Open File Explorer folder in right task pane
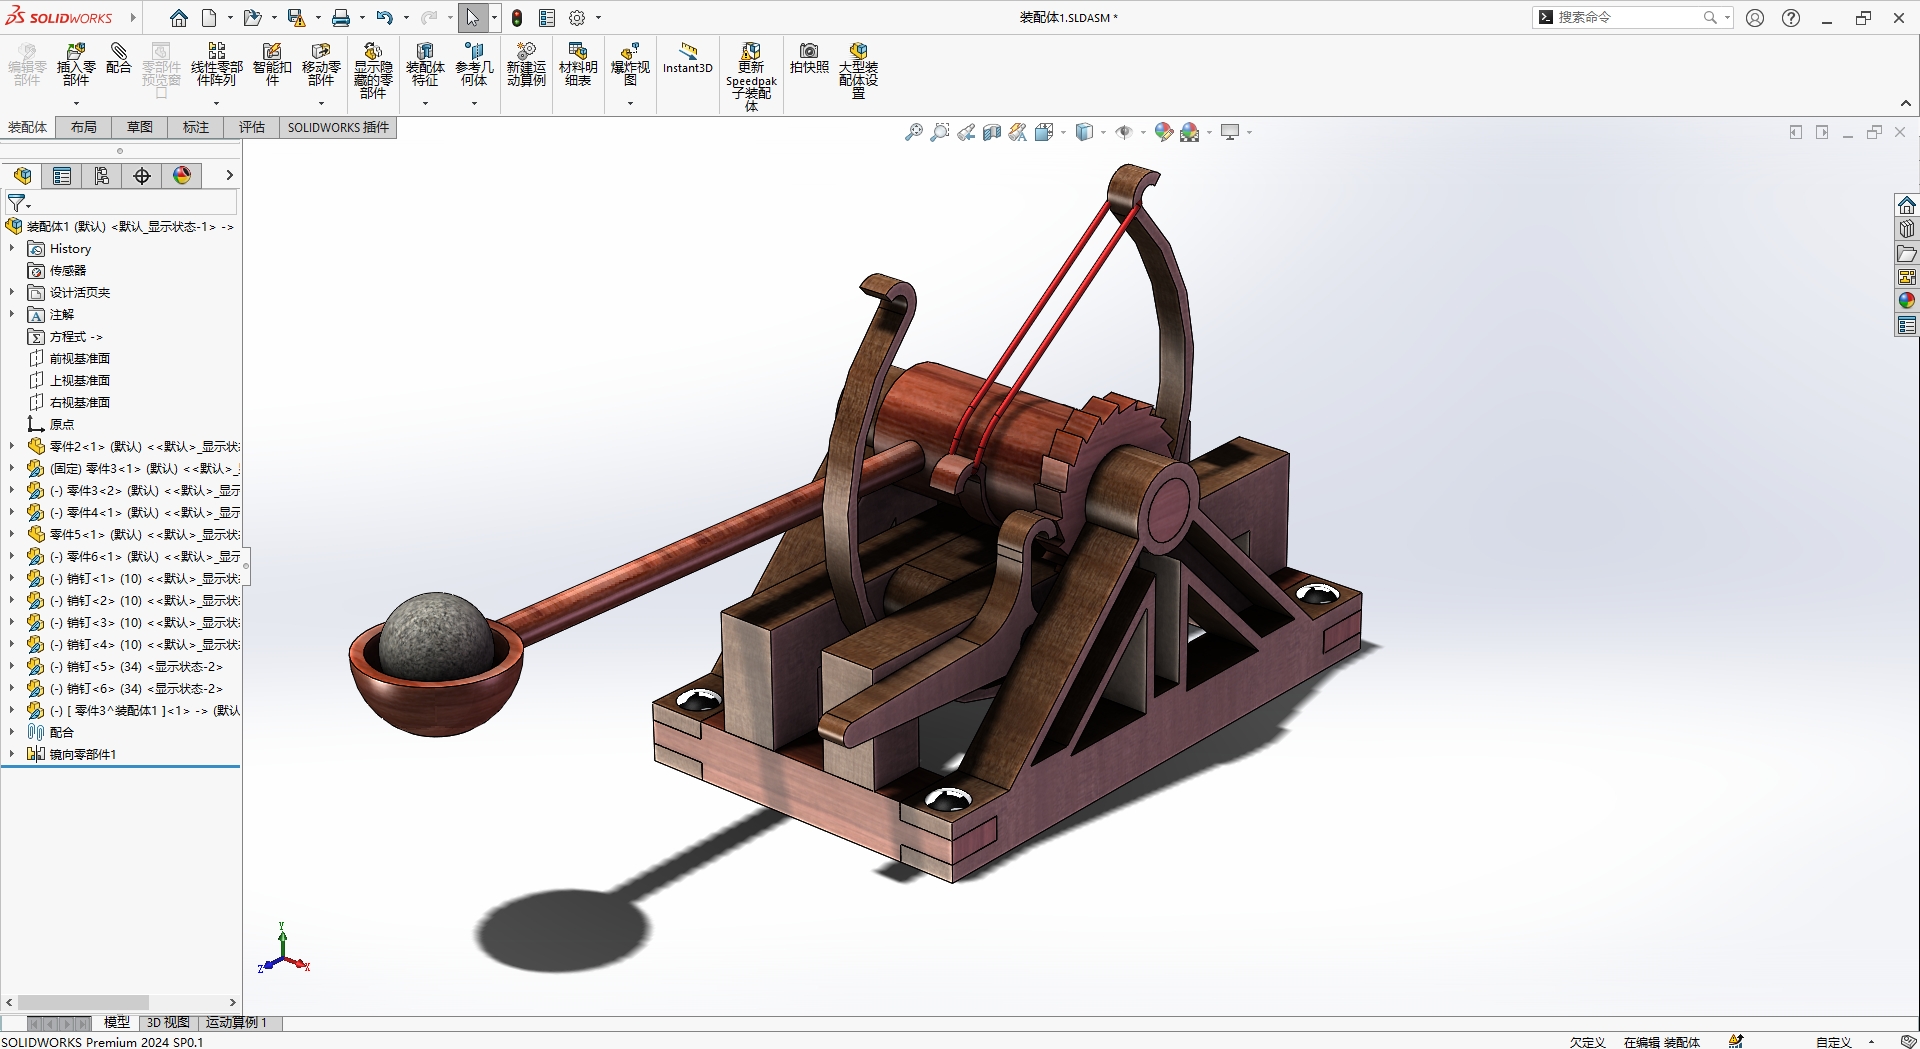1920x1049 pixels. click(x=1907, y=253)
